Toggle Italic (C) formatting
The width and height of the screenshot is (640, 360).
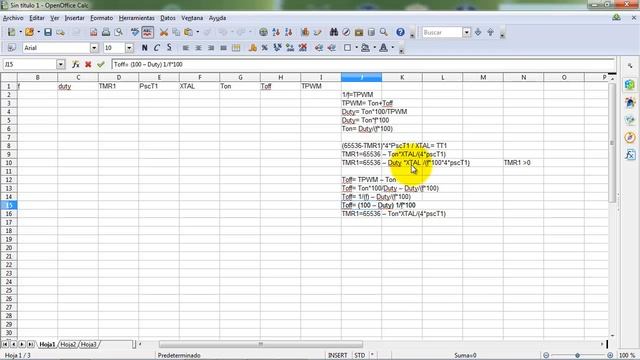pos(157,48)
